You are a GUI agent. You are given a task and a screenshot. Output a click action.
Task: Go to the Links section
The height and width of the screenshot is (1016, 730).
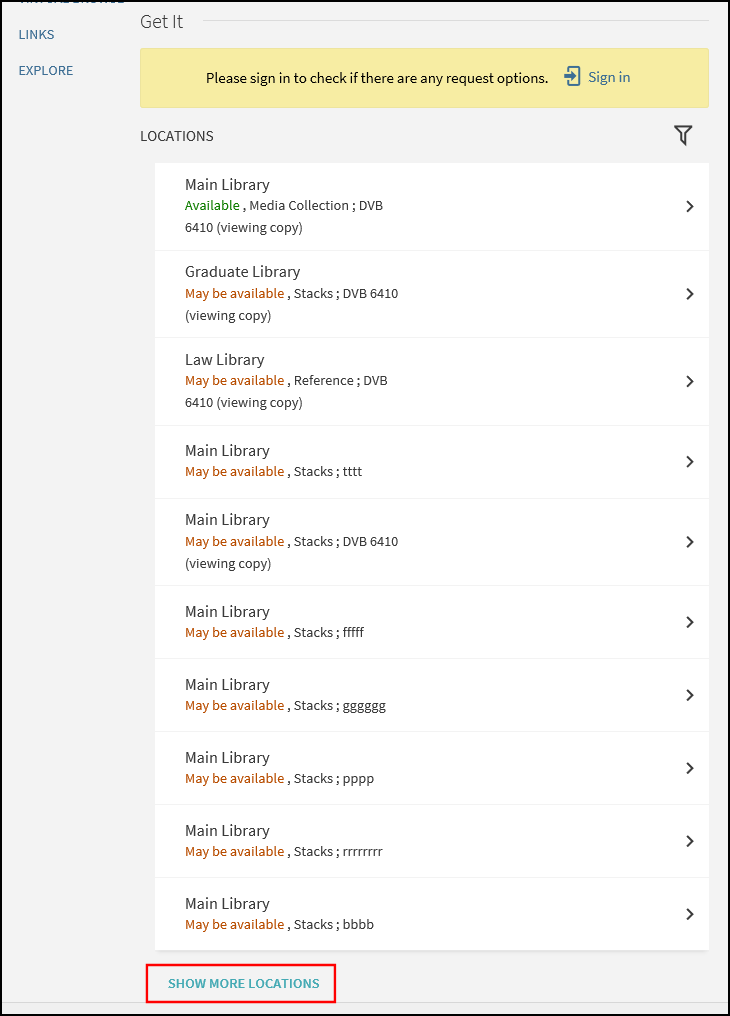(x=36, y=34)
